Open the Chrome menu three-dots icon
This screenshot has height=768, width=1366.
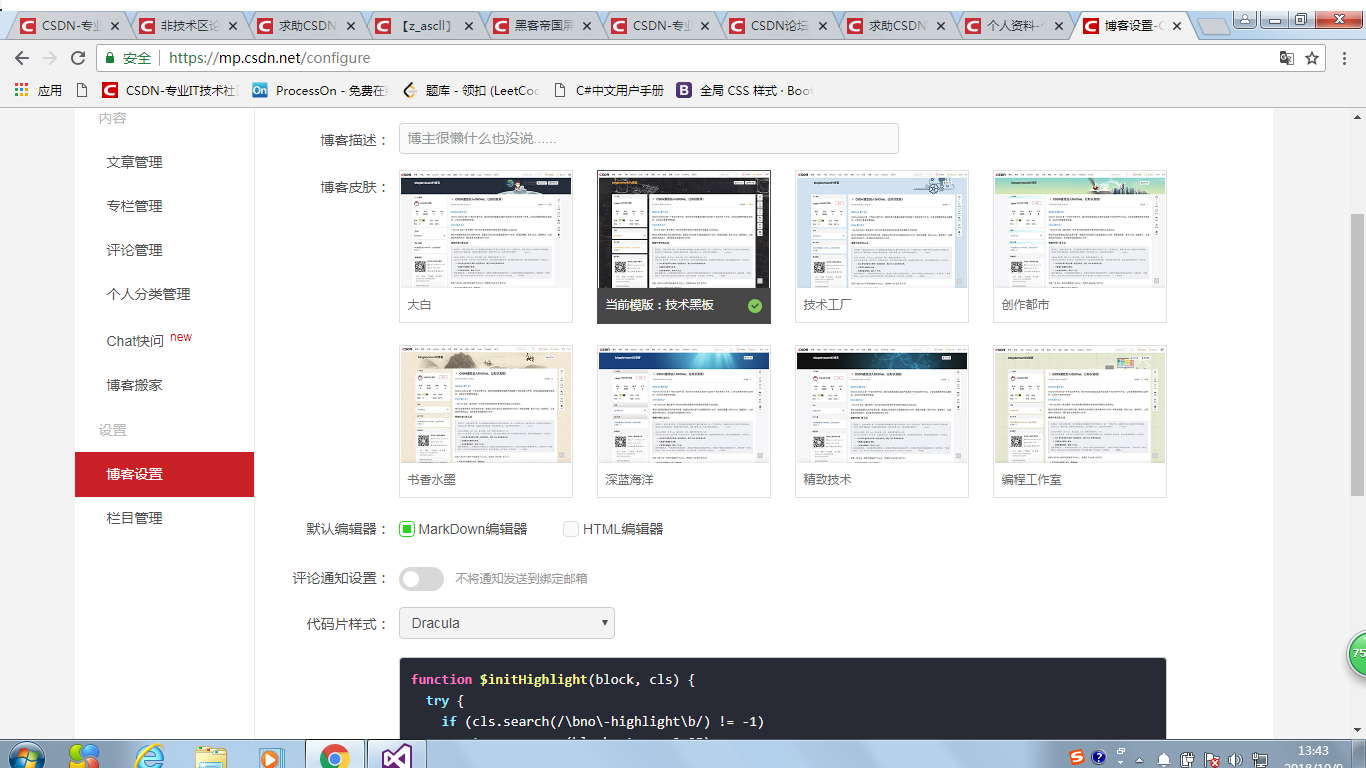tap(1346, 58)
